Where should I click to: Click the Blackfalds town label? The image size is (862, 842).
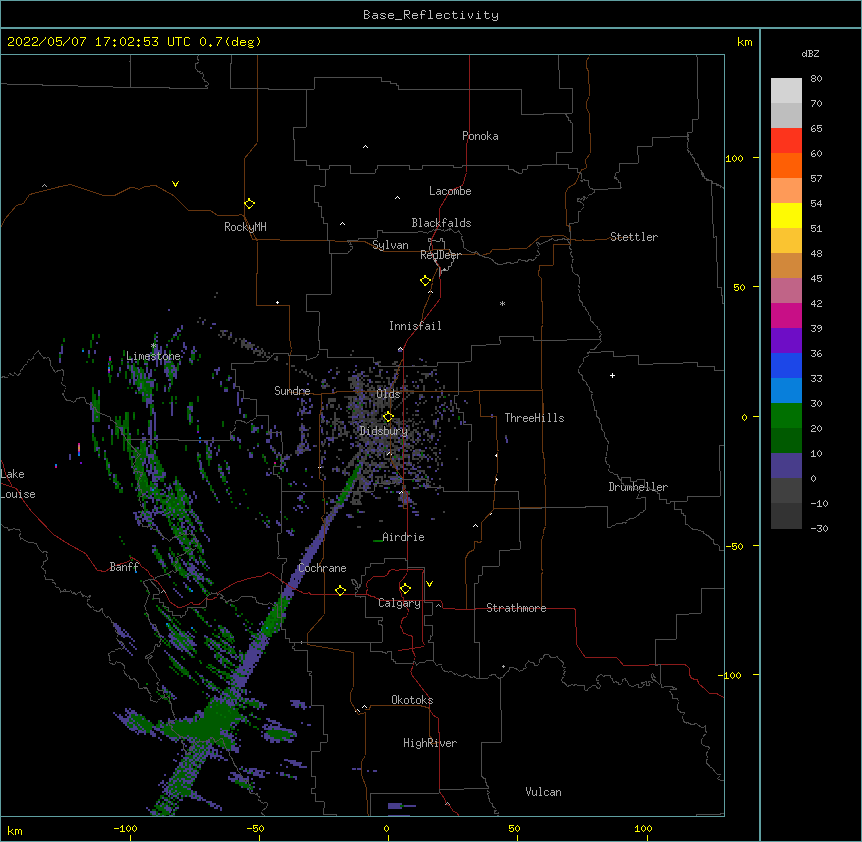[441, 223]
